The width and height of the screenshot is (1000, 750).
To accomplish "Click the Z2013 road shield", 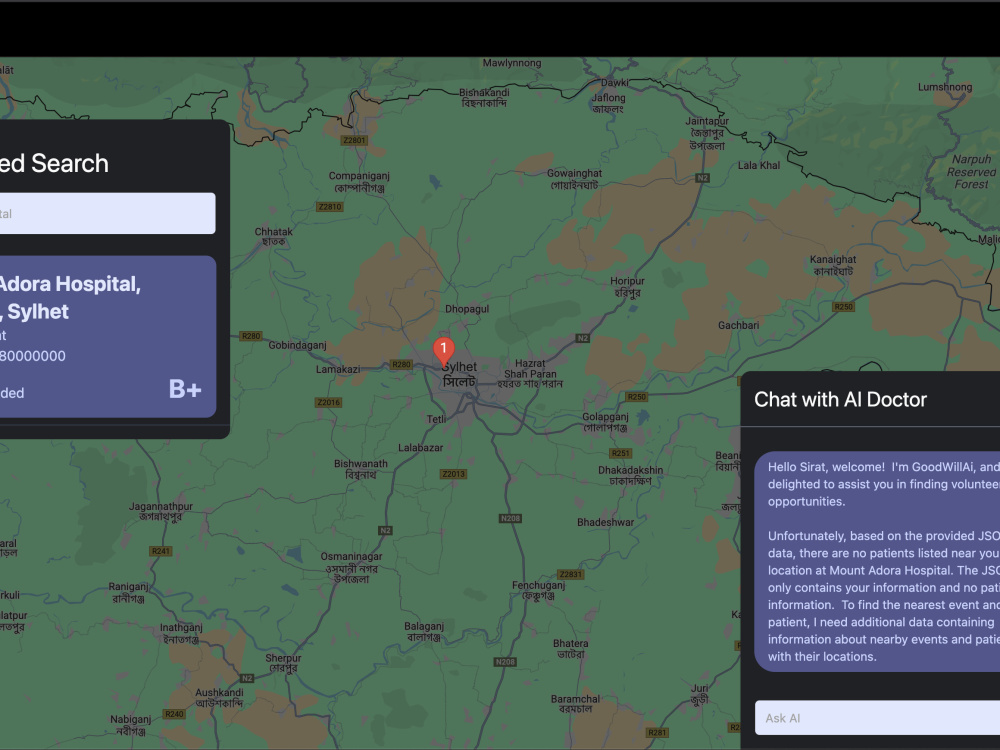I will [x=453, y=474].
